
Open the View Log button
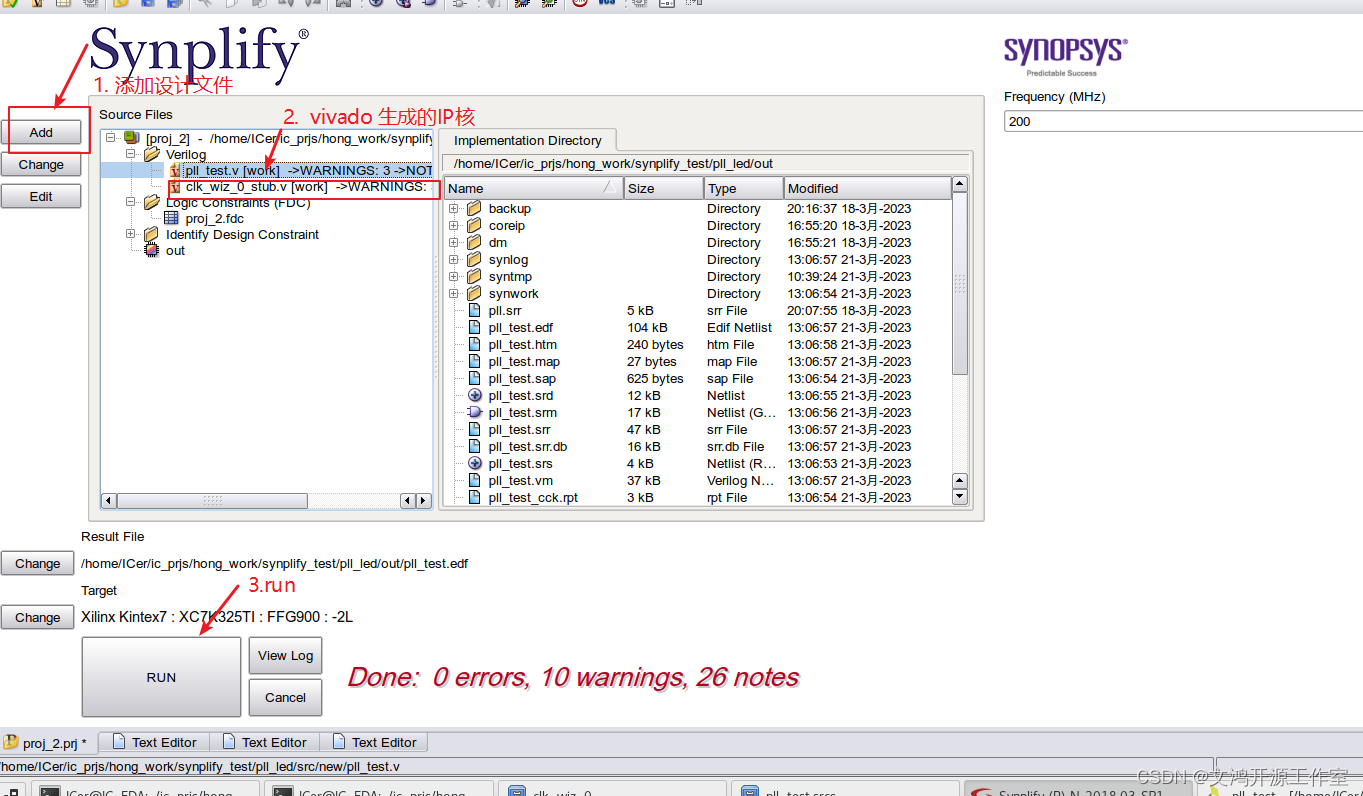click(x=285, y=655)
